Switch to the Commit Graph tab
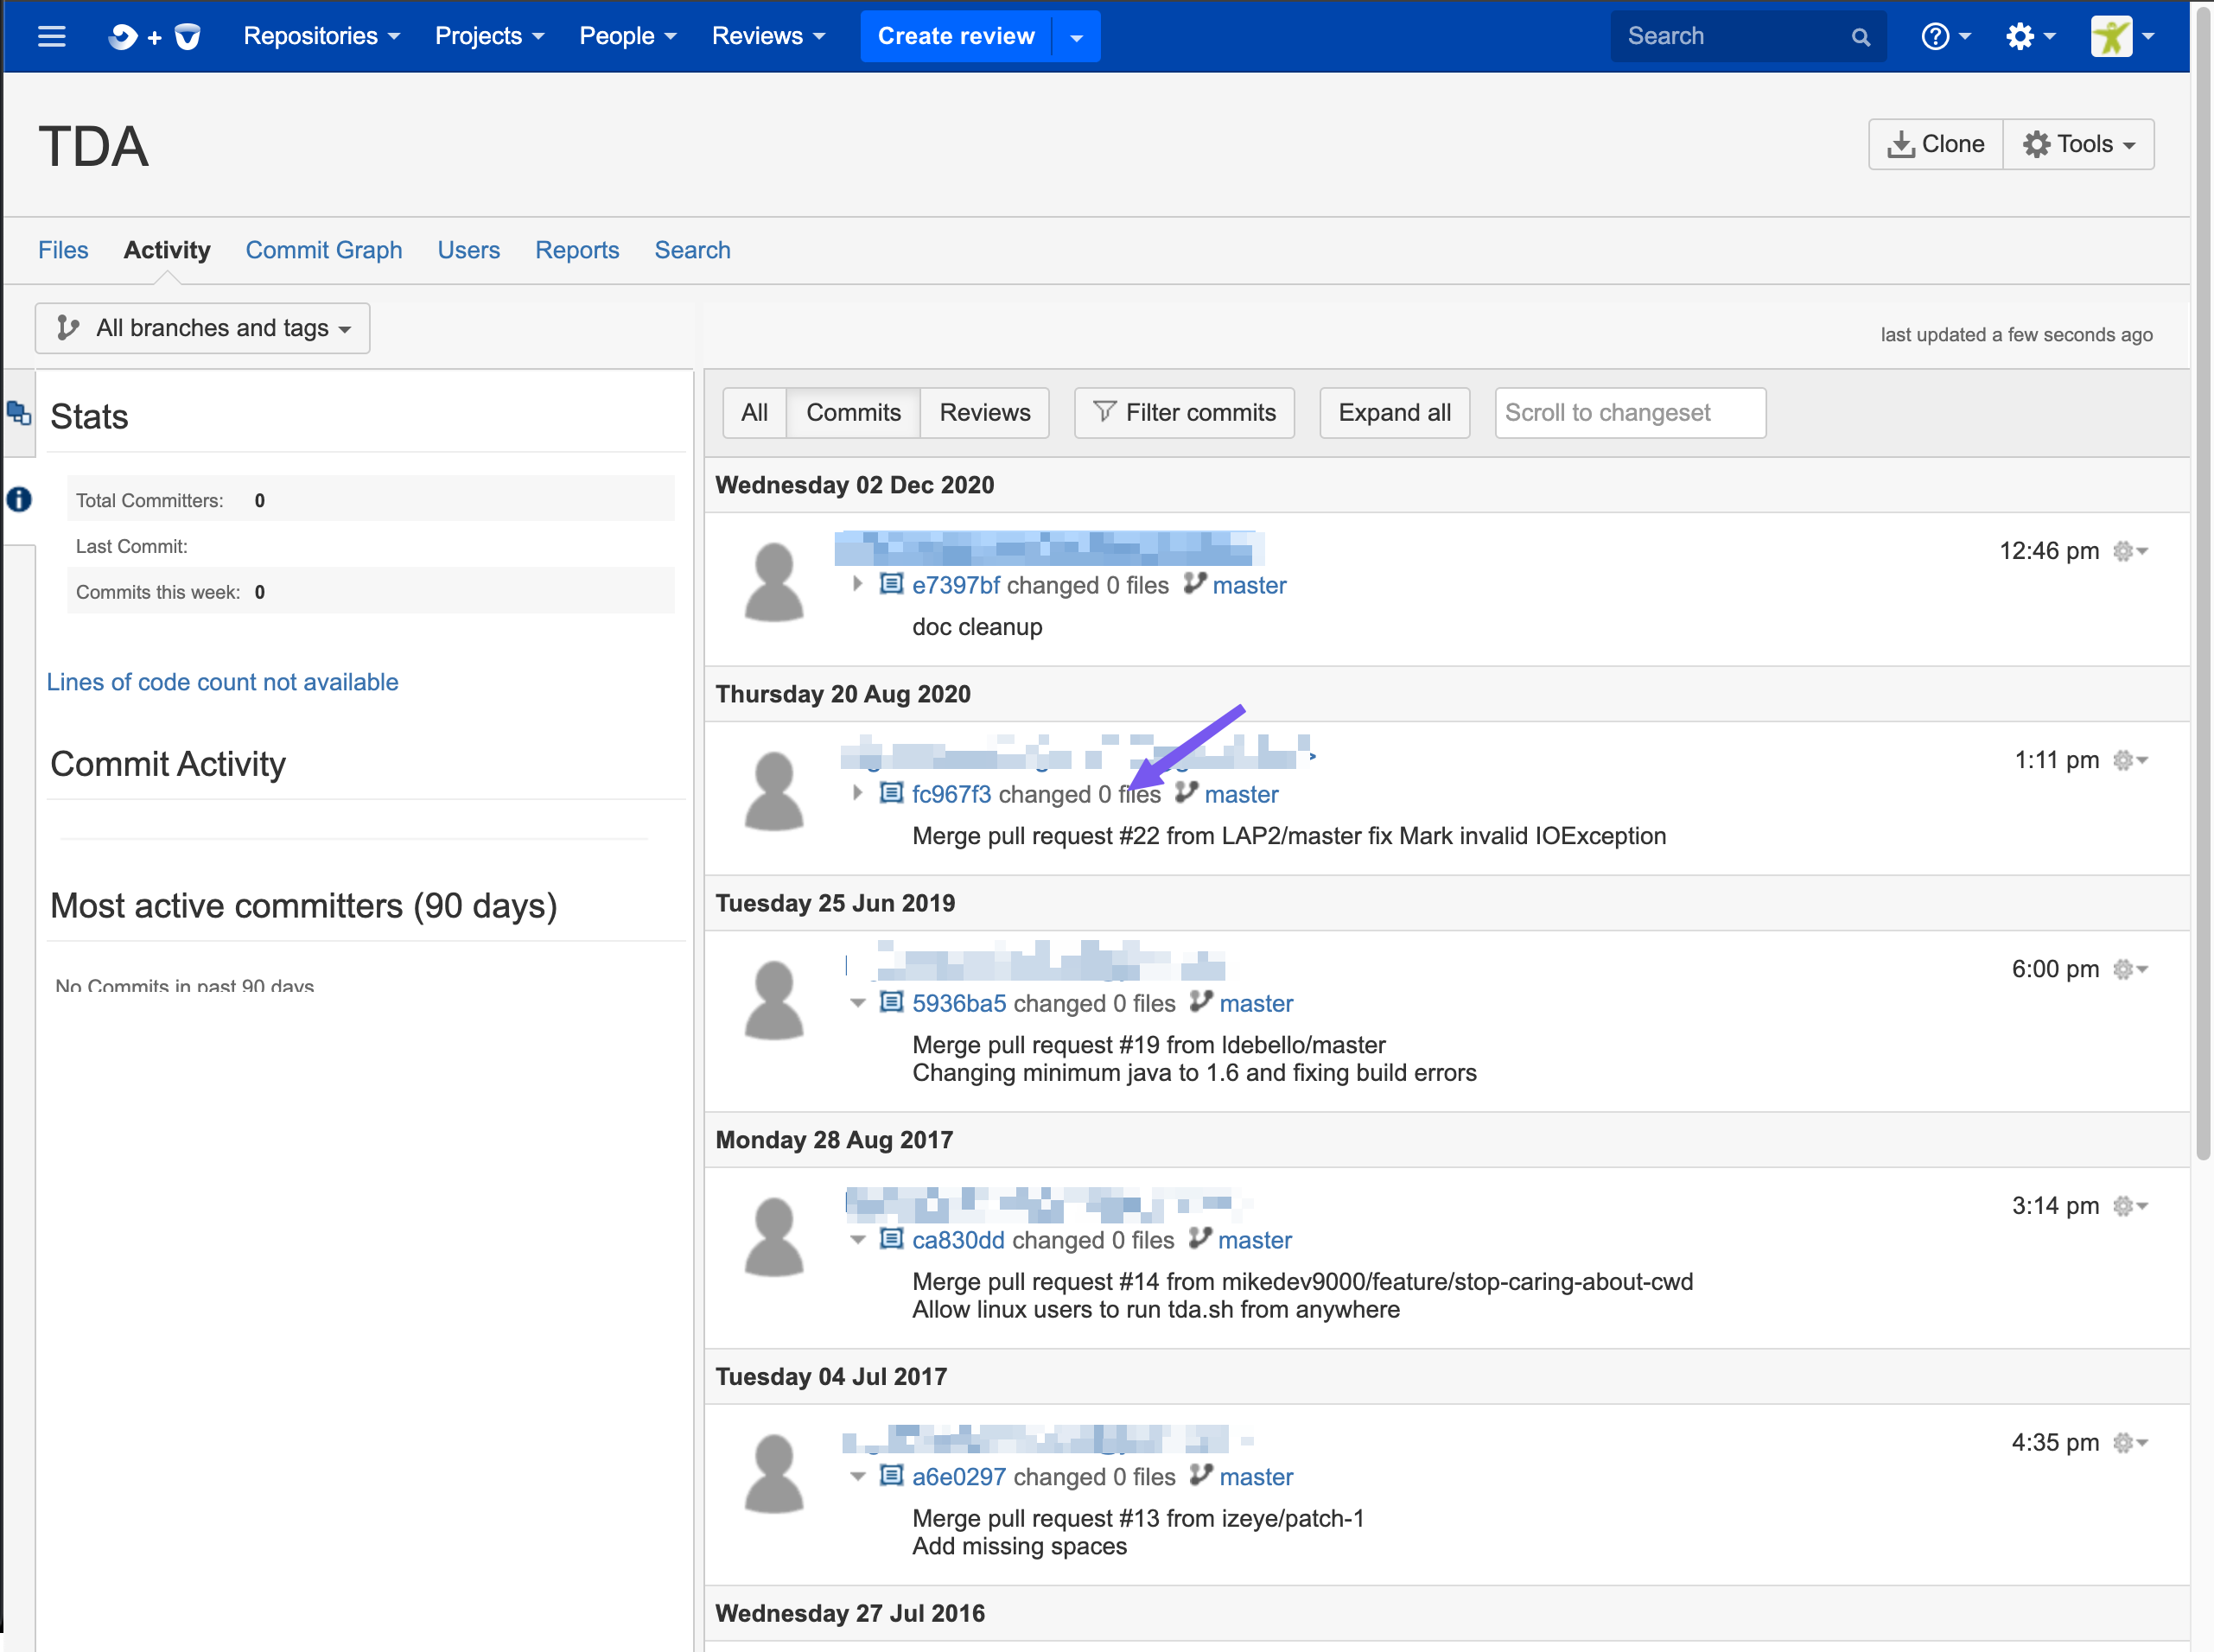This screenshot has height=1652, width=2214. [323, 250]
